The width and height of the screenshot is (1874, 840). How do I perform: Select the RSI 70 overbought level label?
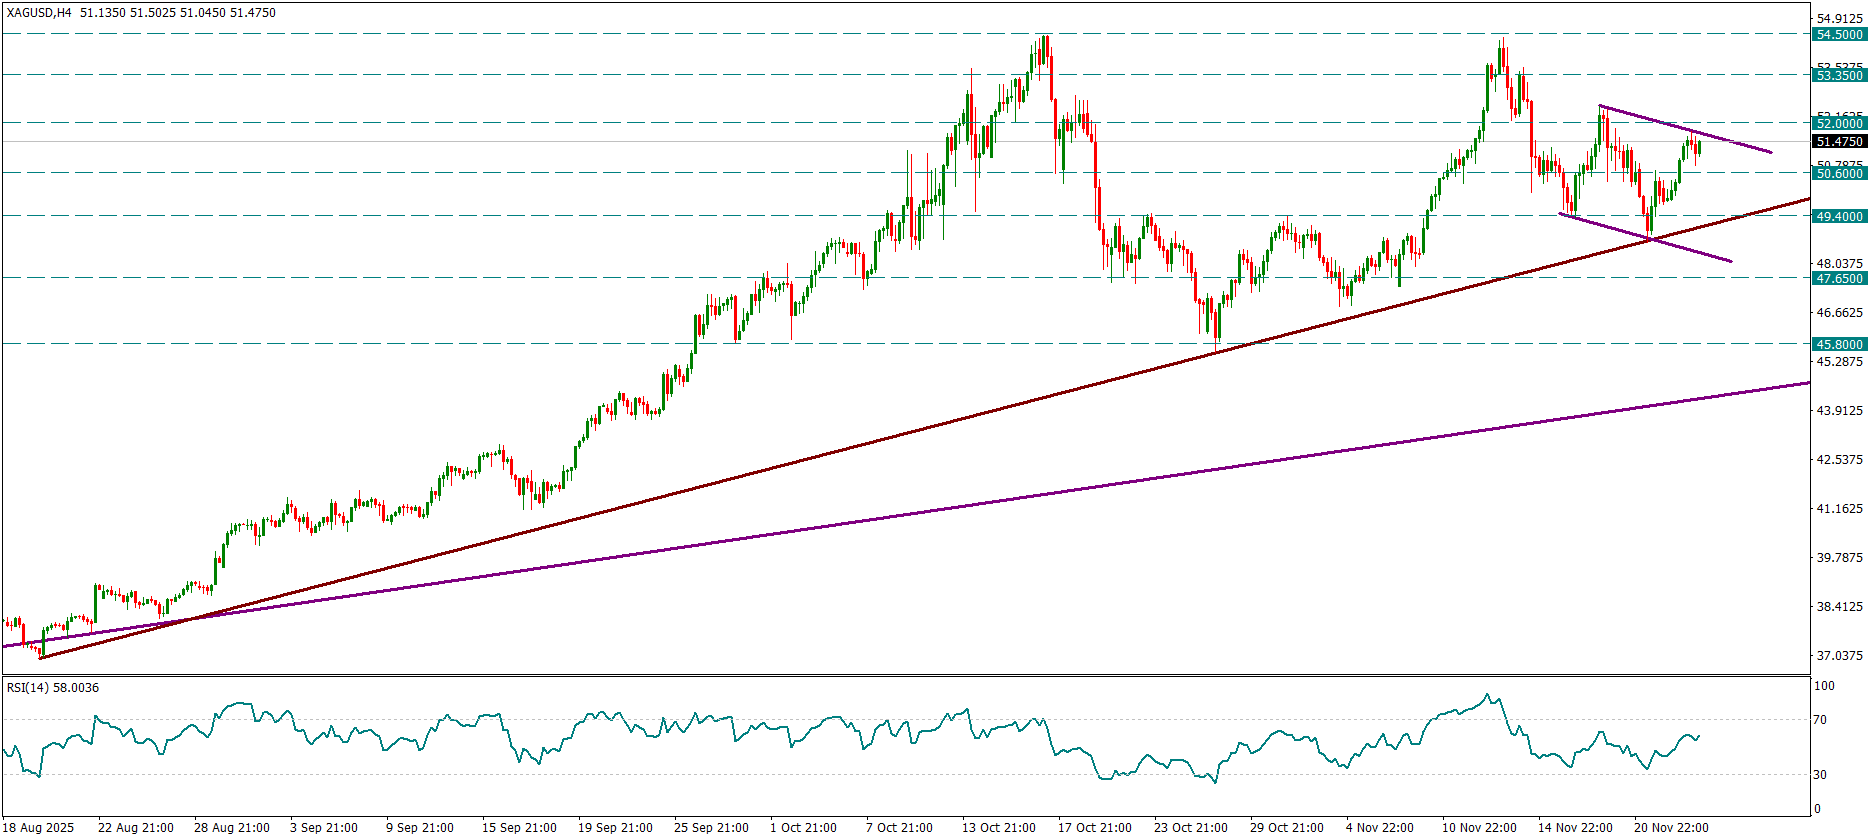click(x=1820, y=720)
